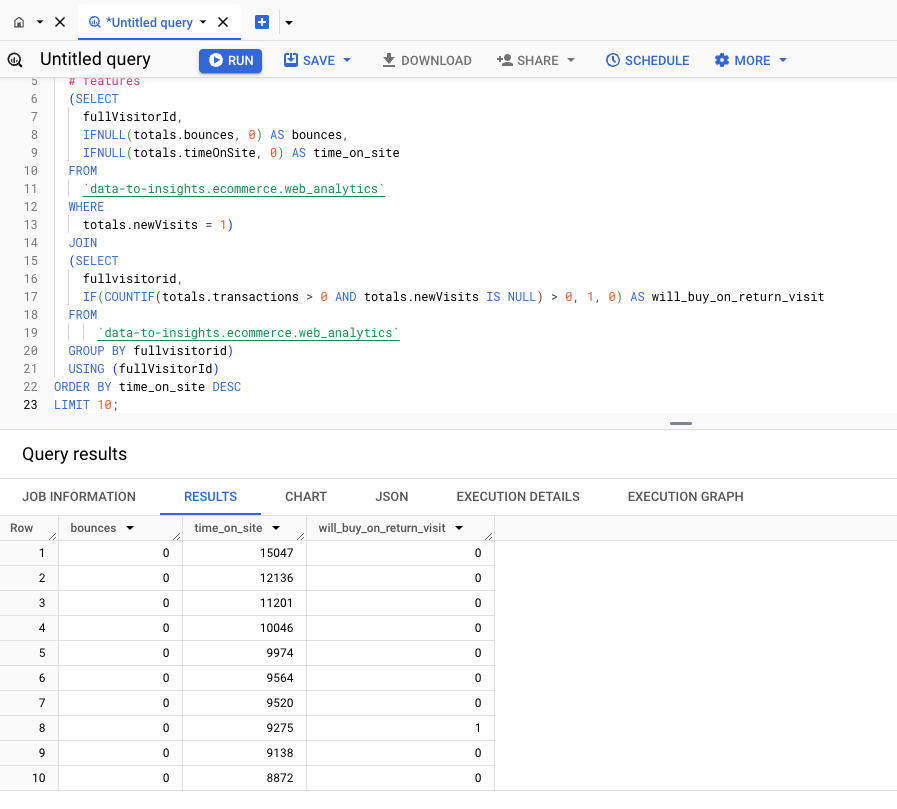Switch to JOB INFORMATION tab

[x=79, y=496]
